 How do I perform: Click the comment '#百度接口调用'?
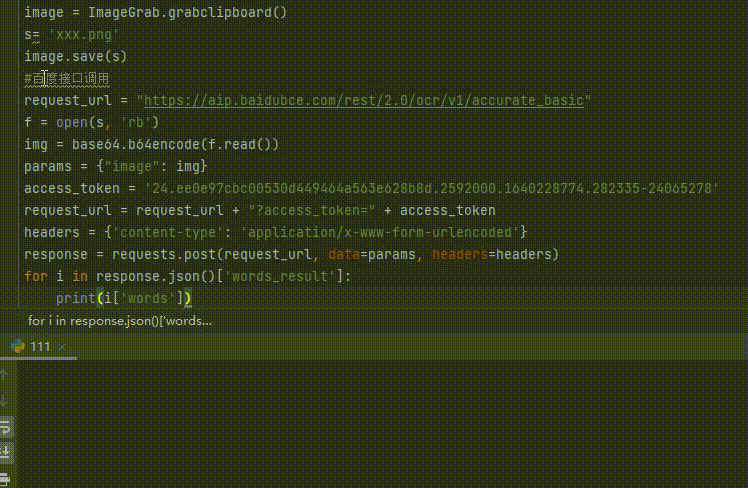tap(67, 79)
